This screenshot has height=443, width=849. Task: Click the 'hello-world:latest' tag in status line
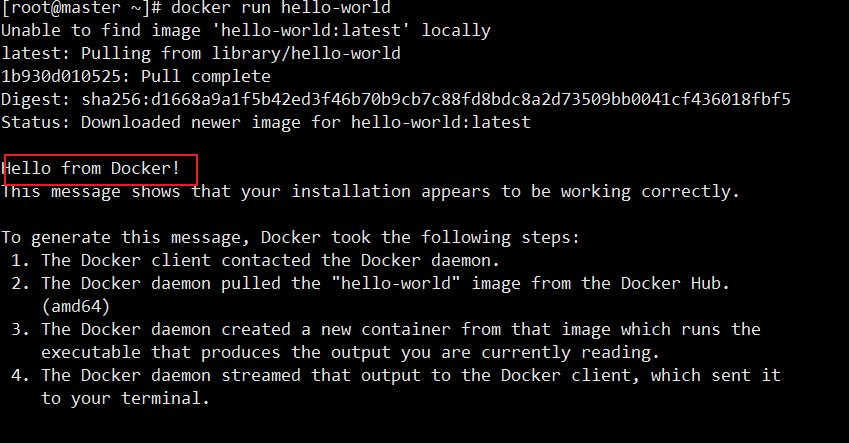pos(441,122)
